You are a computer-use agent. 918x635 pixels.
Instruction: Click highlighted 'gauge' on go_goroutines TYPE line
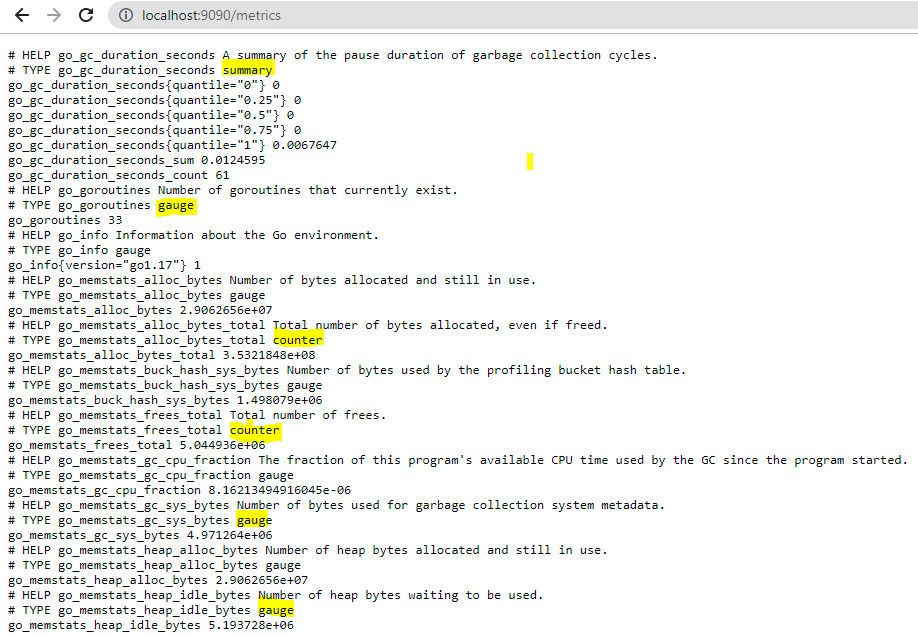click(176, 205)
